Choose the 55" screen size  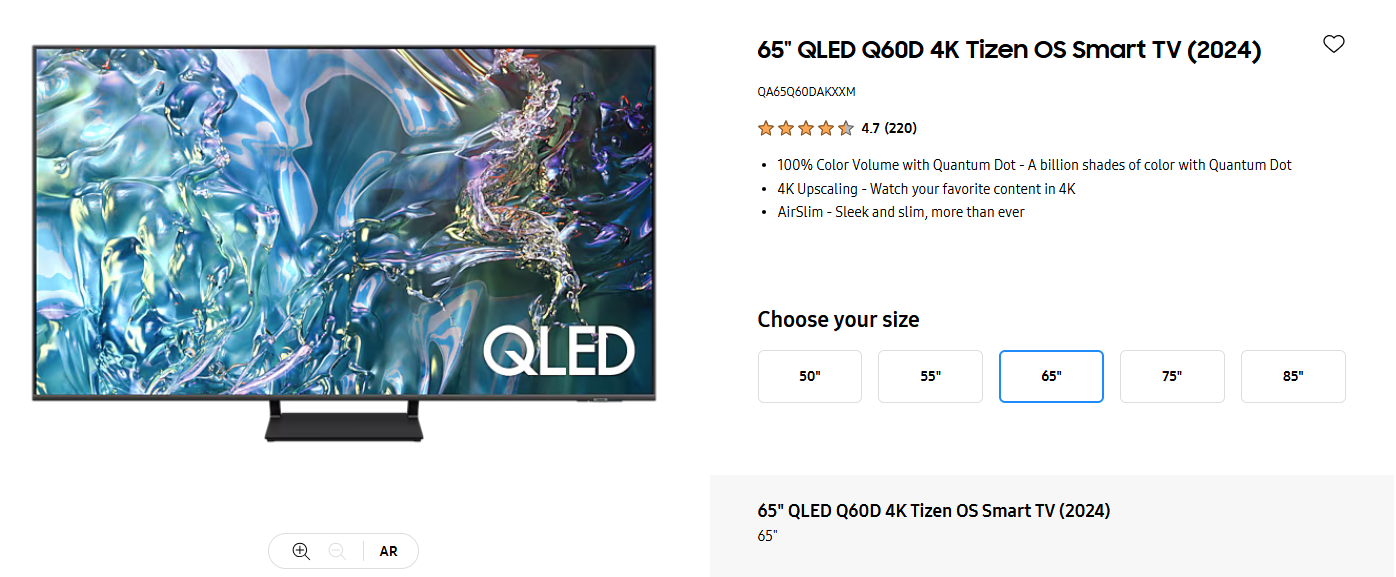[x=930, y=377]
